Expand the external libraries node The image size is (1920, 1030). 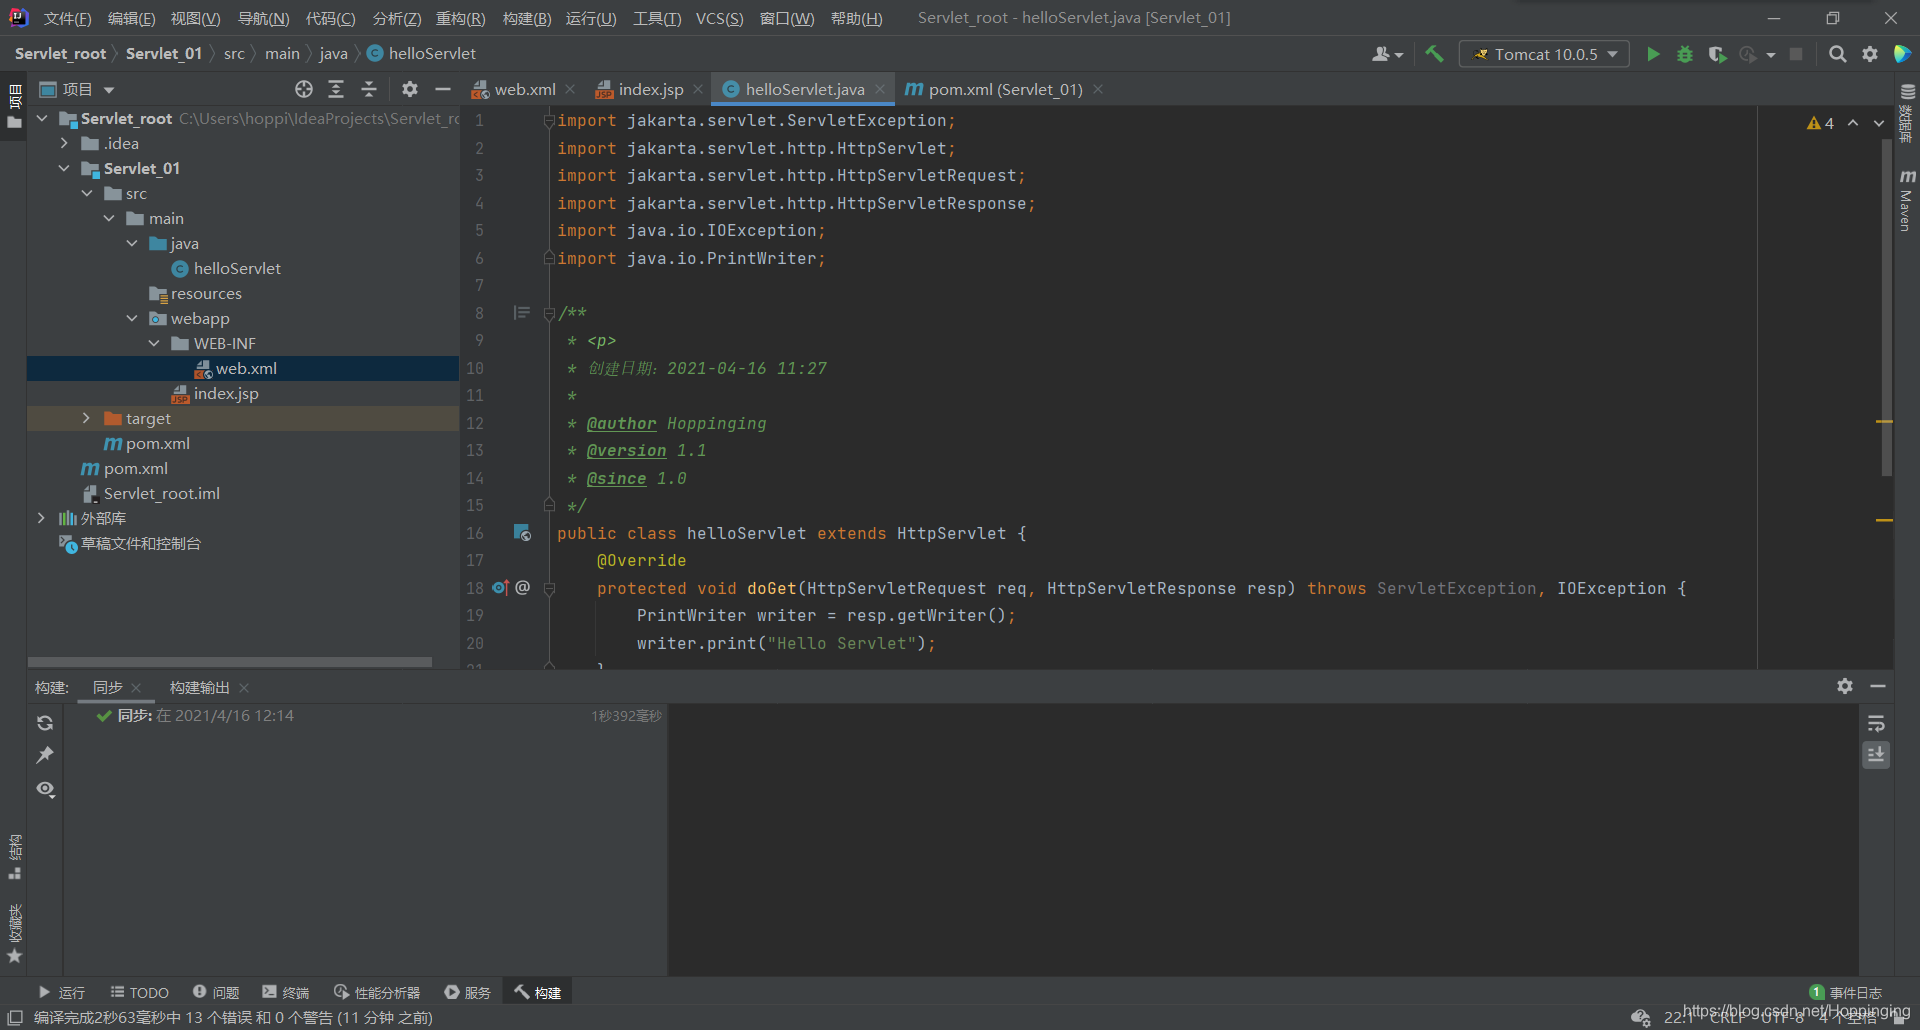[x=41, y=518]
